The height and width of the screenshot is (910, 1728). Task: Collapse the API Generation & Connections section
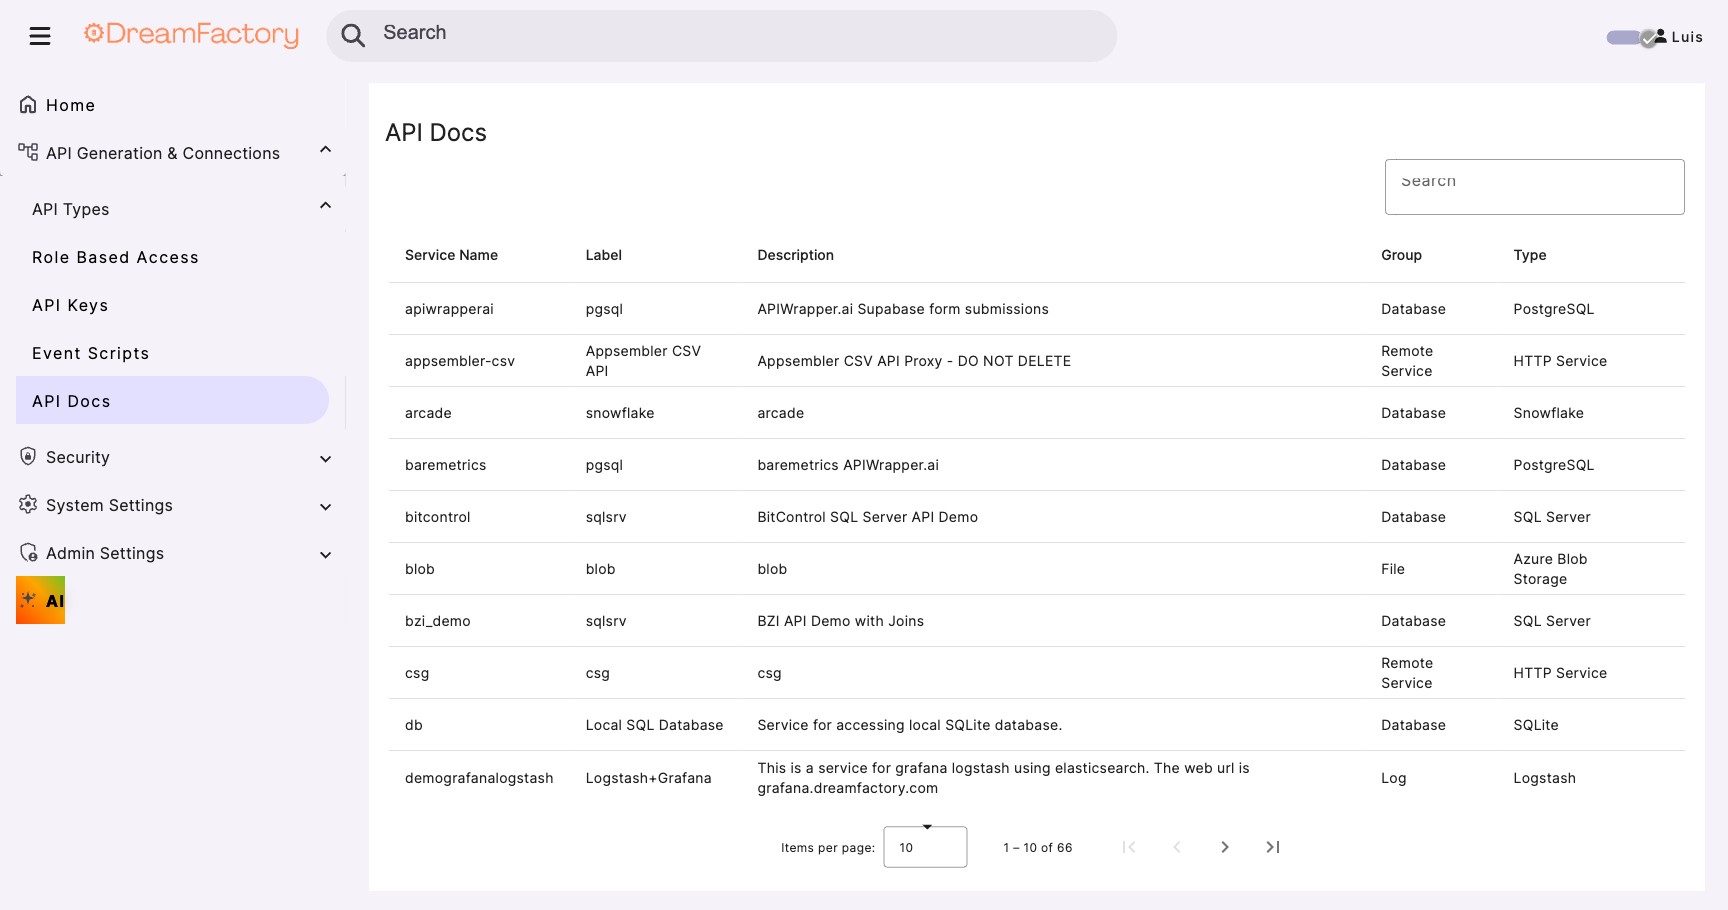(324, 148)
